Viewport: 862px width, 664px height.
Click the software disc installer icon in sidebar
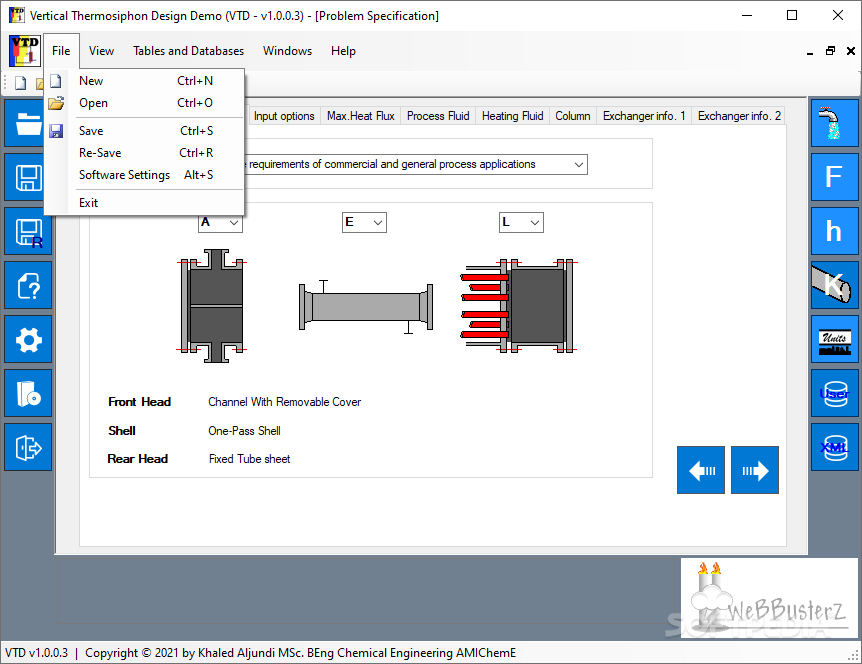[x=28, y=393]
